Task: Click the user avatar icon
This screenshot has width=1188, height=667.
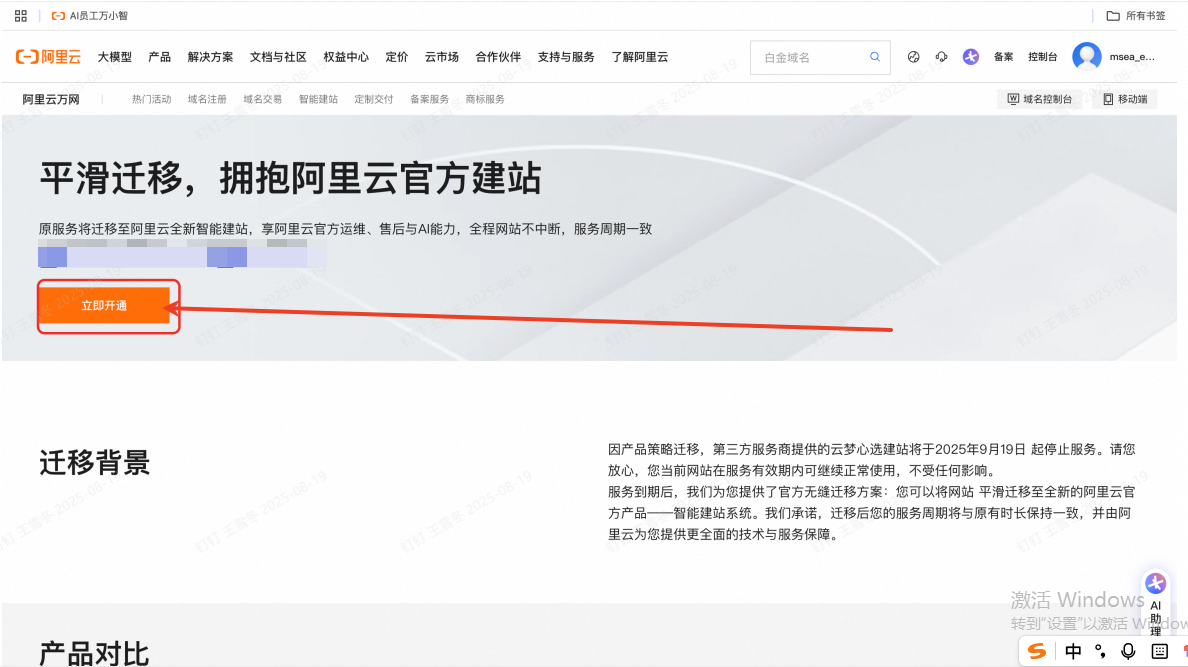Action: click(1086, 57)
